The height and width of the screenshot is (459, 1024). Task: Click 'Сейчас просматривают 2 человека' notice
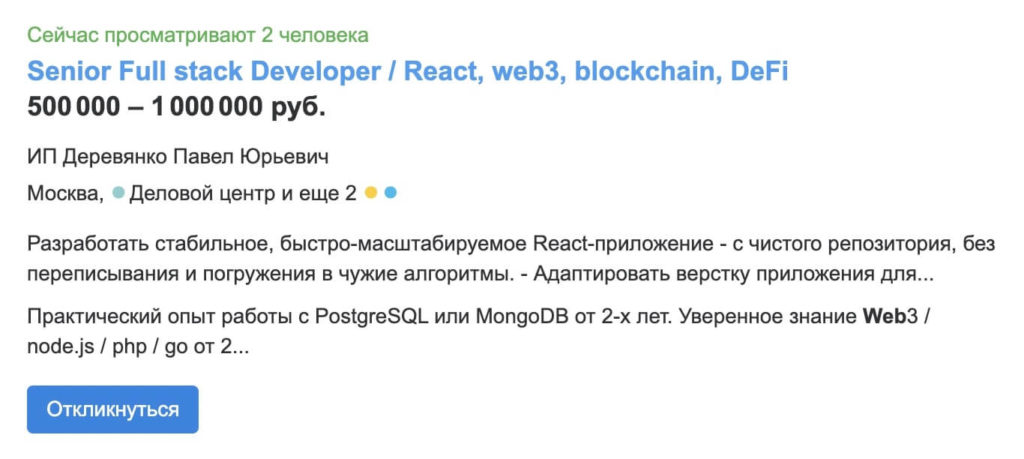click(x=198, y=35)
